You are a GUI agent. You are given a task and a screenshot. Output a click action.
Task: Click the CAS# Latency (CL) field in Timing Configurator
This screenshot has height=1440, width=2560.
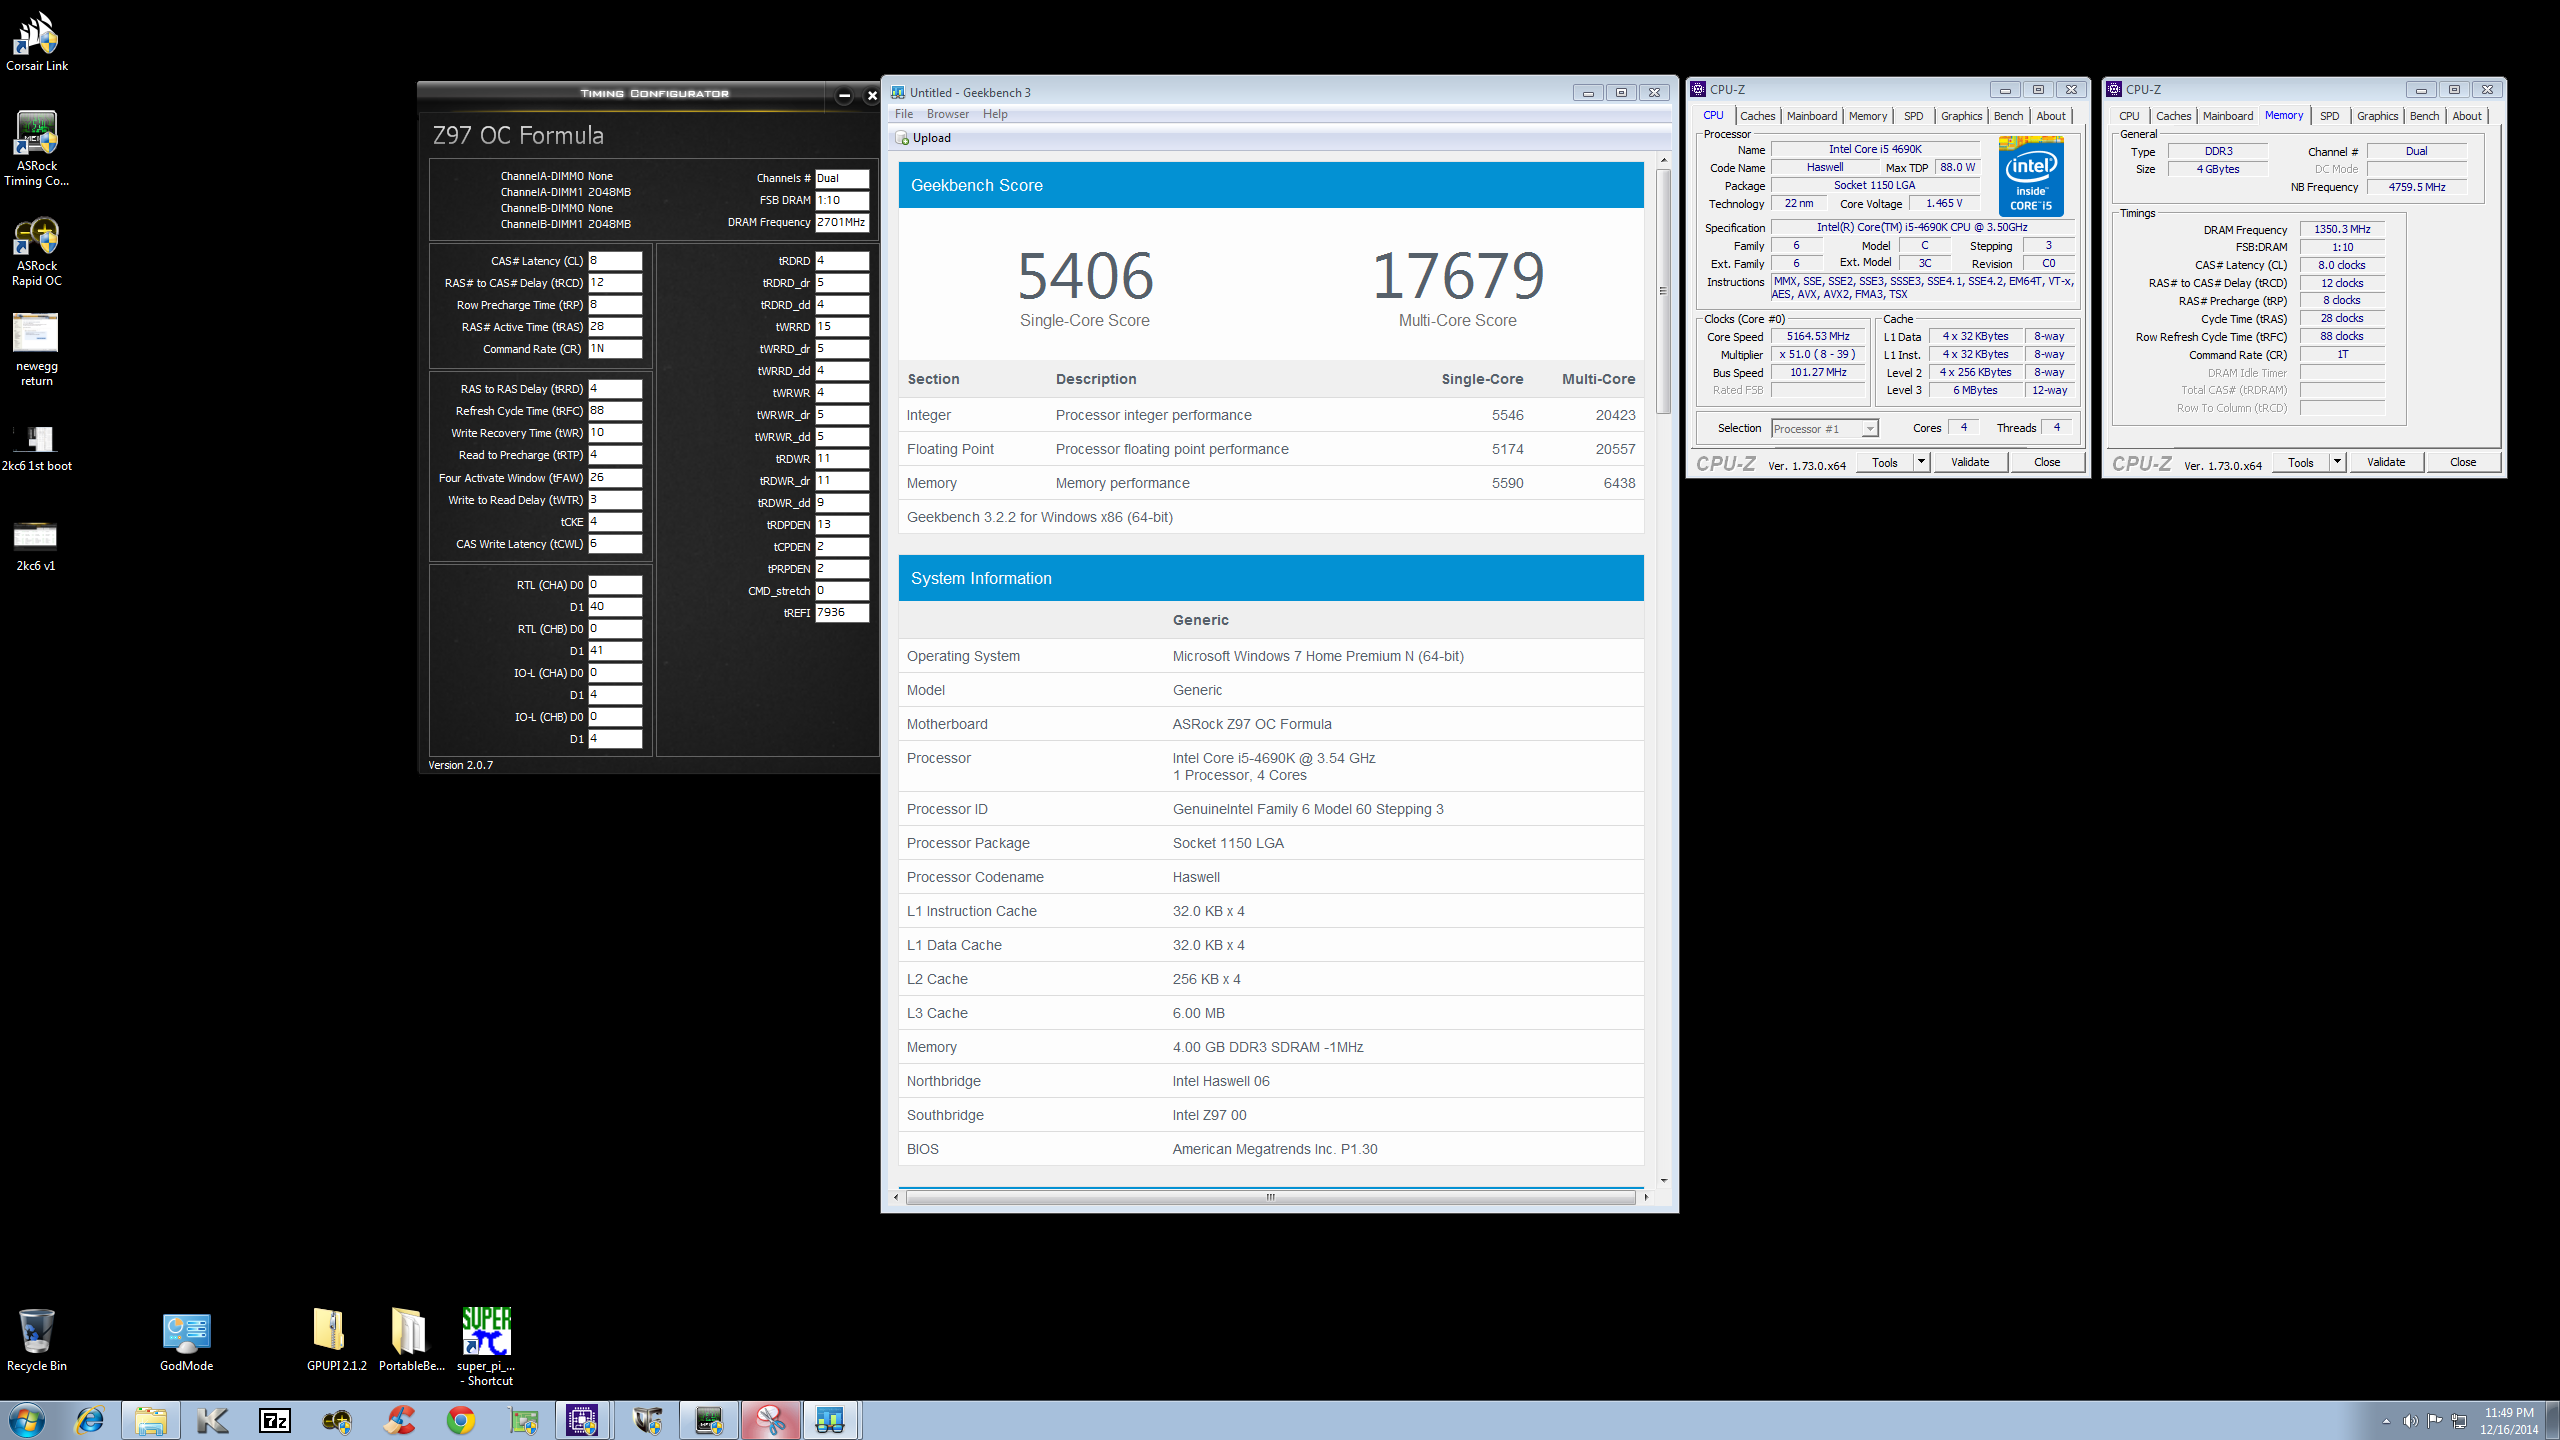(x=615, y=261)
